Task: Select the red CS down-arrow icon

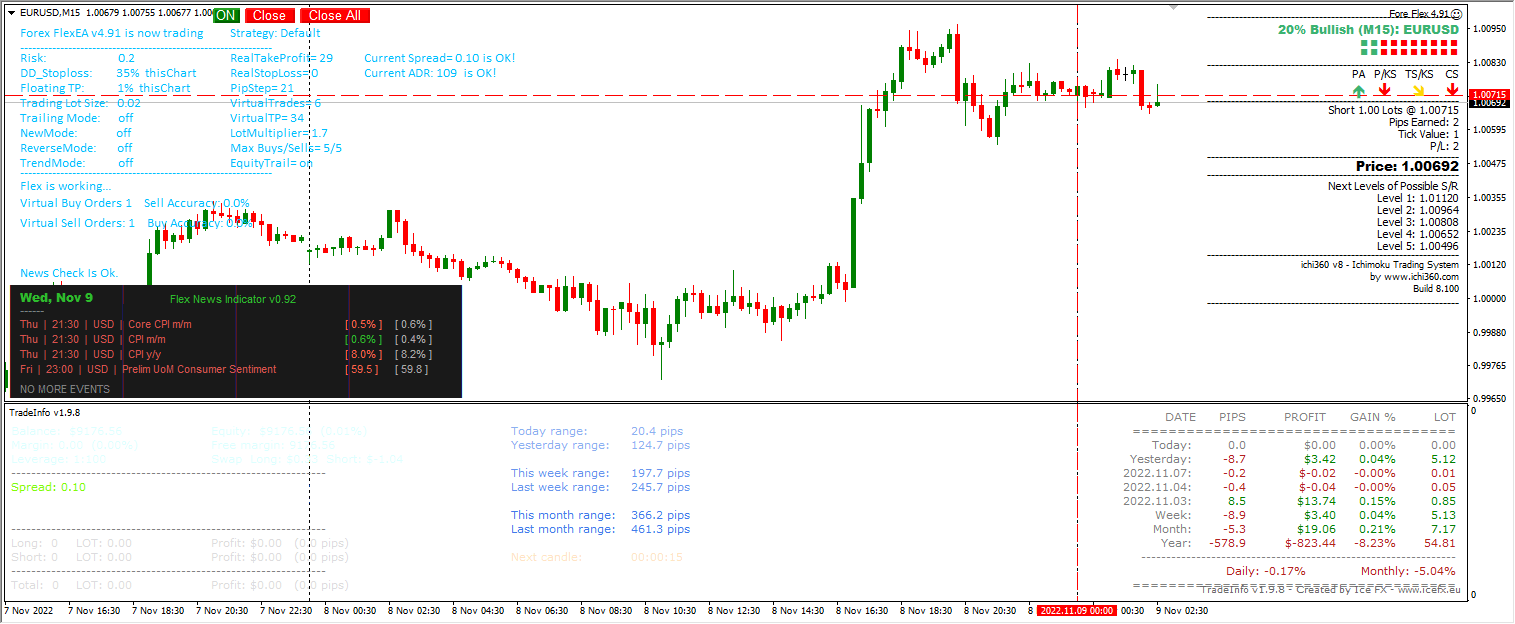Action: (x=1452, y=90)
